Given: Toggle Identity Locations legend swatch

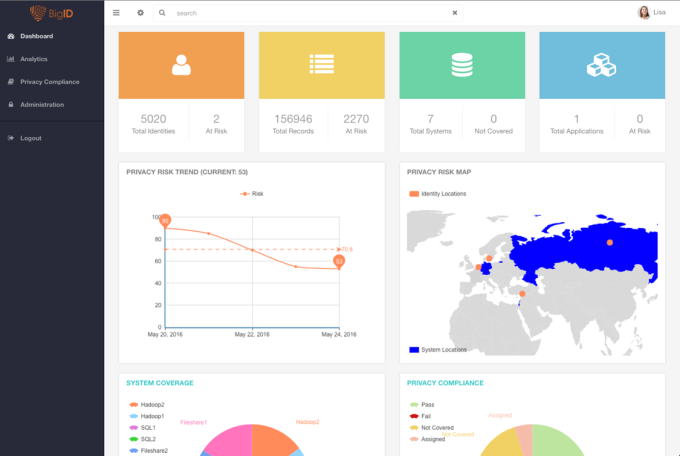Looking at the screenshot, I should tap(414, 194).
